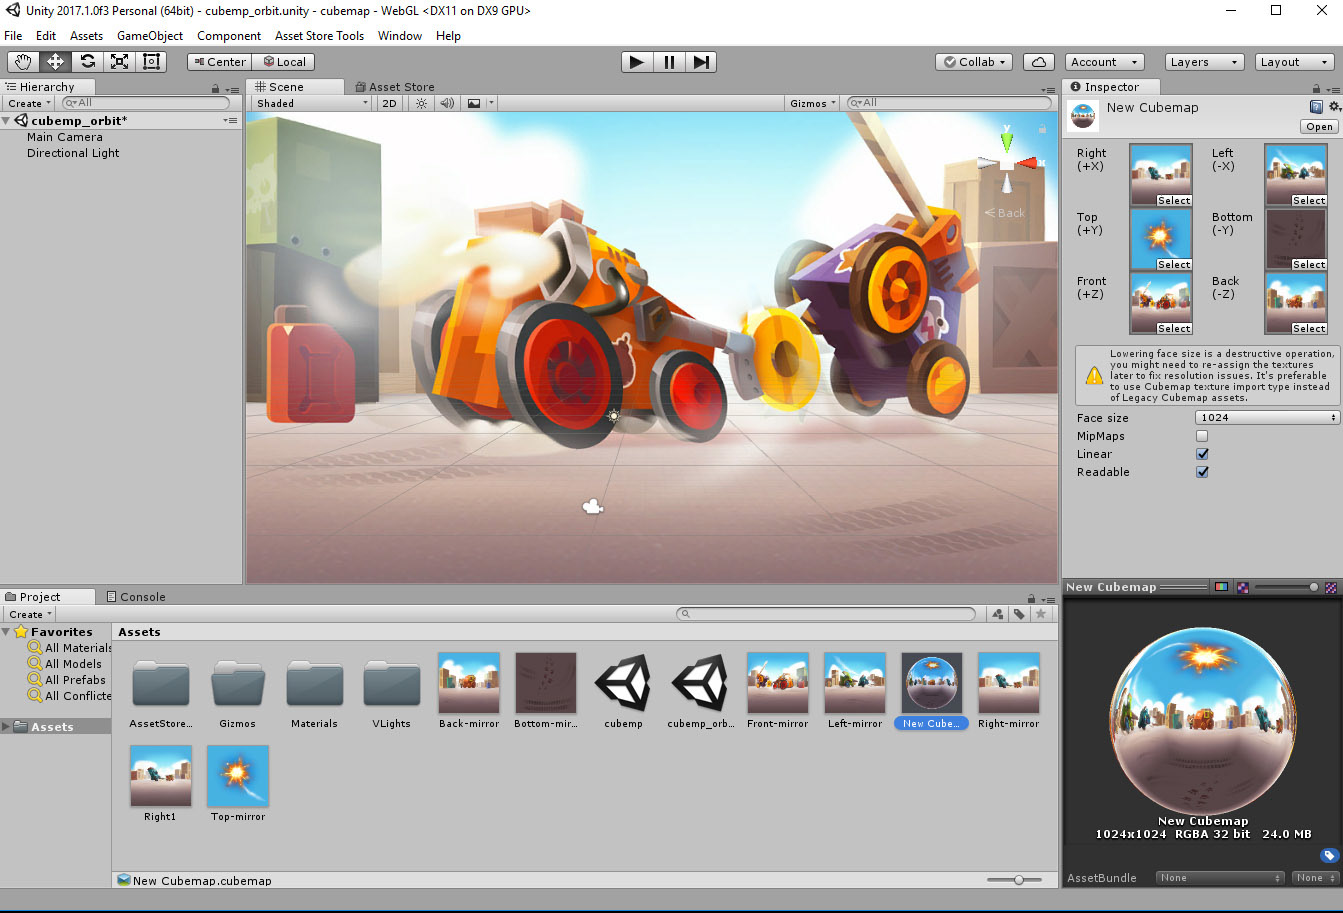Toggle scene audio speaker icon

[447, 103]
